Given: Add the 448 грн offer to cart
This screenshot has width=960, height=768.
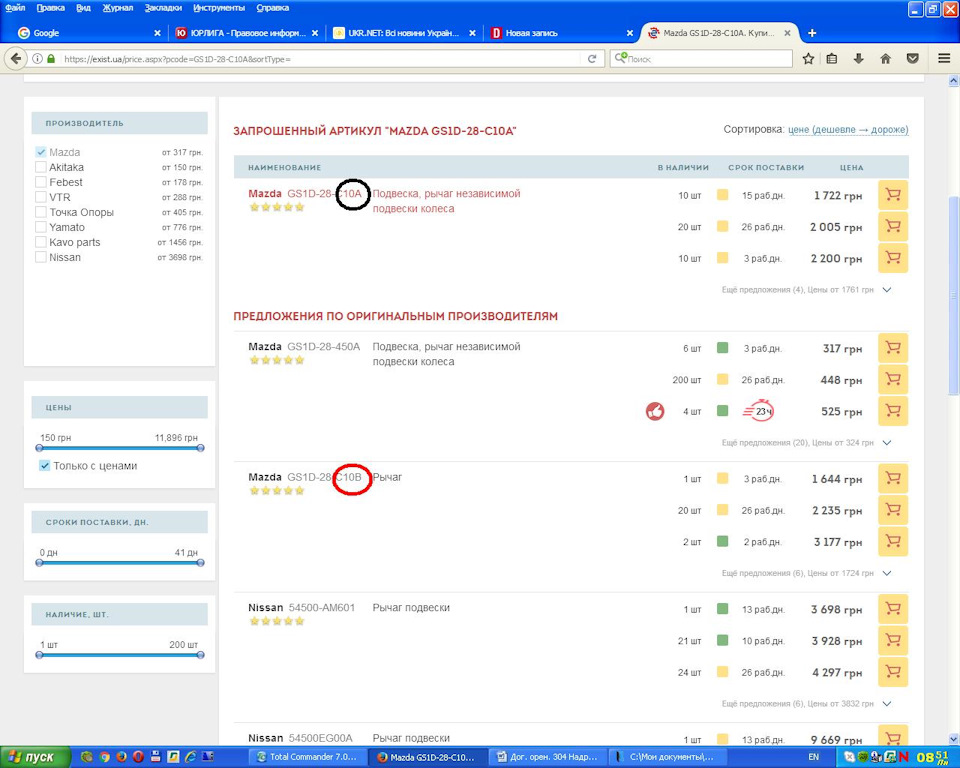Looking at the screenshot, I should point(893,380).
